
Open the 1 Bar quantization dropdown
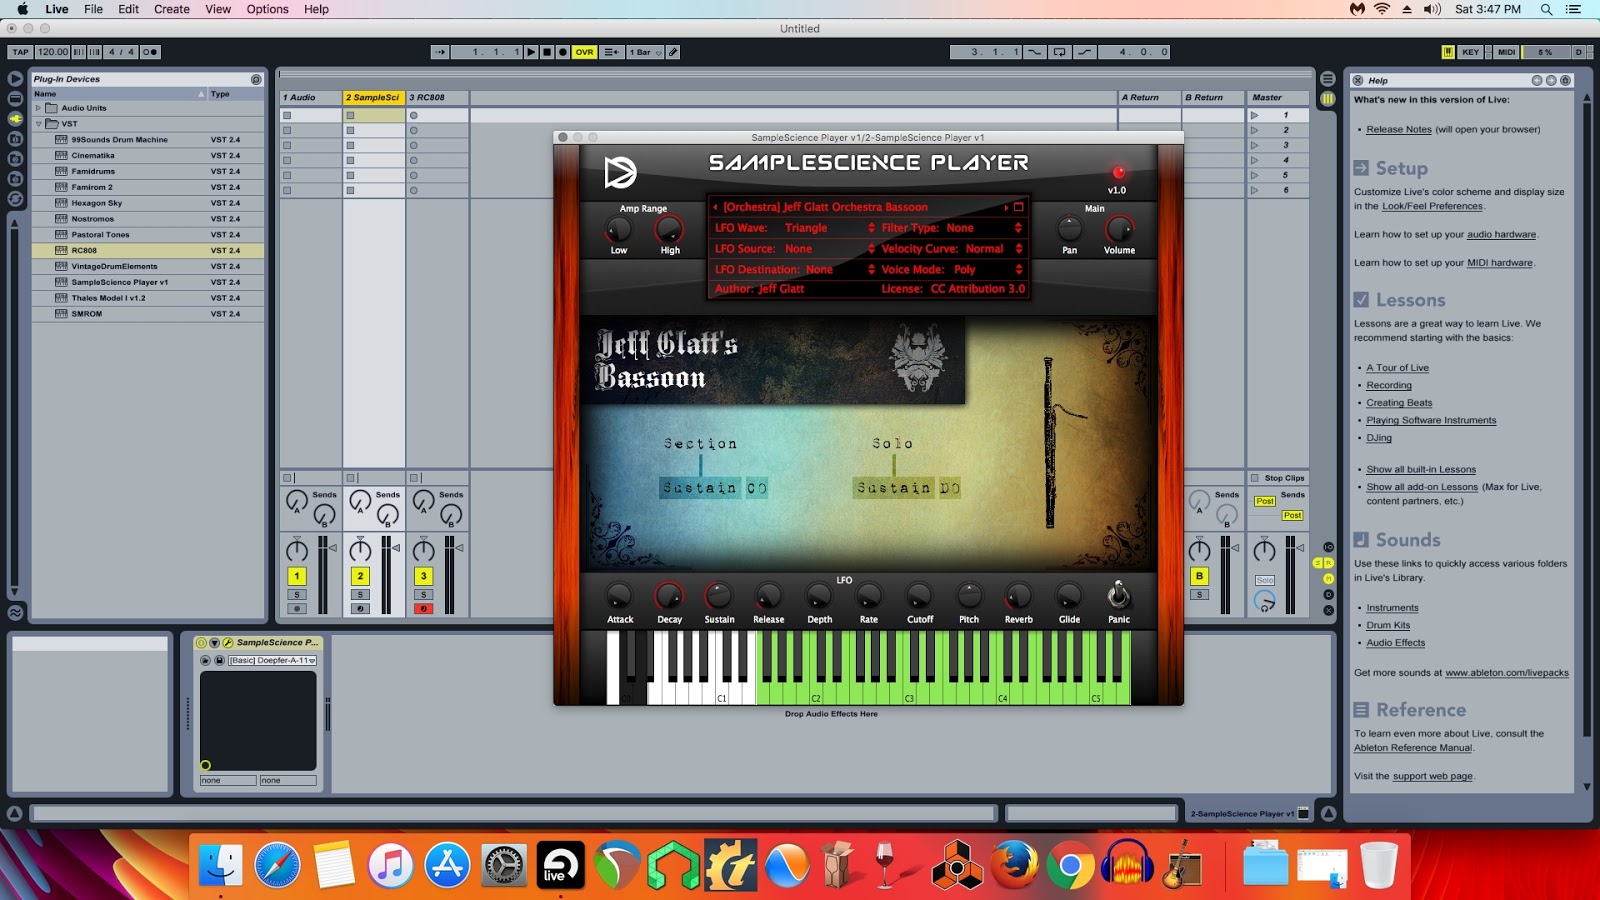(645, 52)
